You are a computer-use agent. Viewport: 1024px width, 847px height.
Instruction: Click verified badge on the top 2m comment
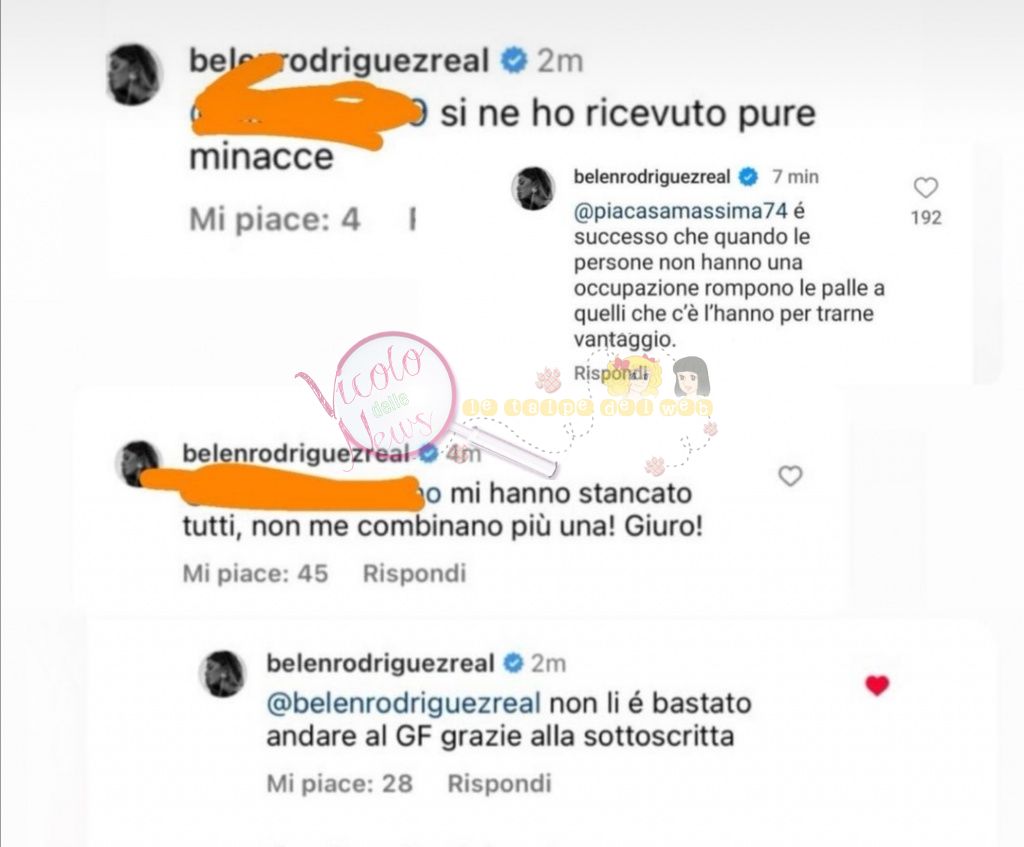(x=514, y=61)
